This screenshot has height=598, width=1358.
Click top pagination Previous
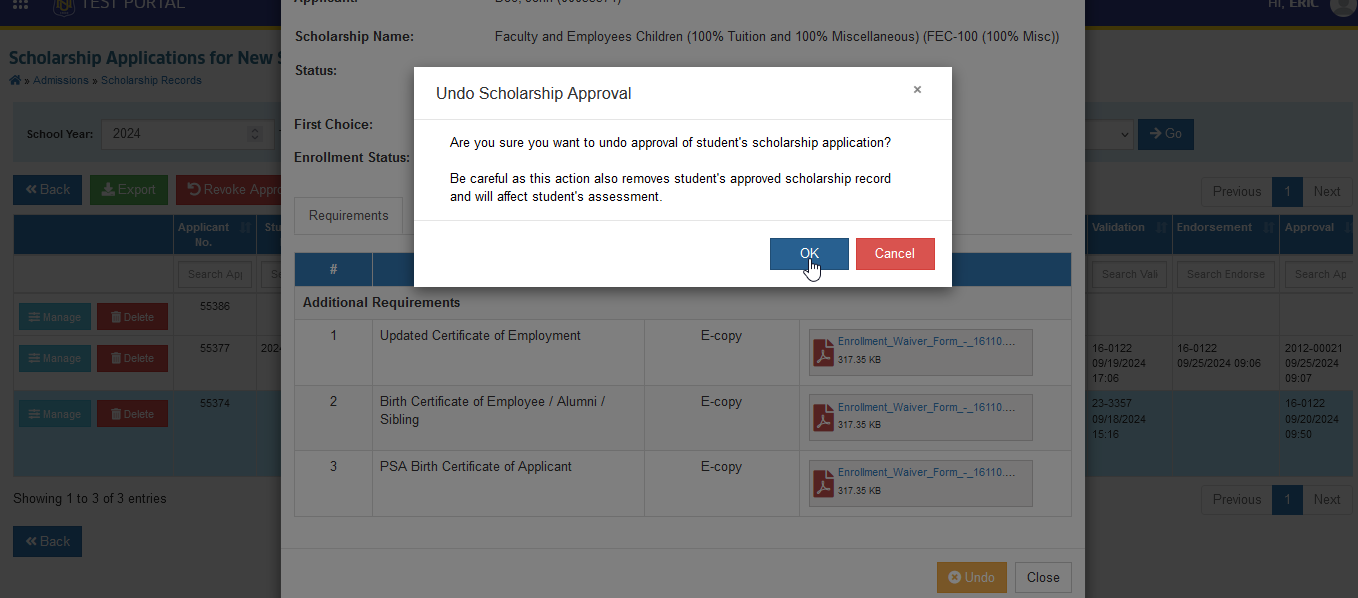1236,192
